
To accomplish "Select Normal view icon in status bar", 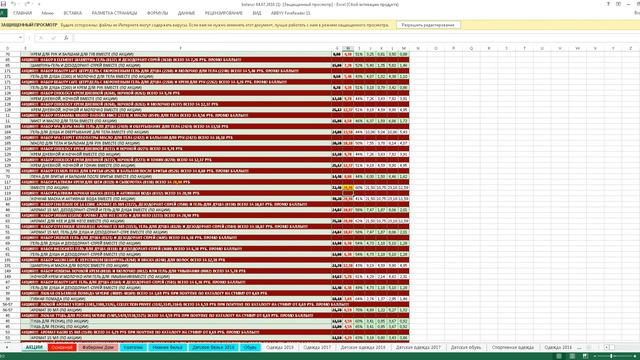I will point(559,356).
